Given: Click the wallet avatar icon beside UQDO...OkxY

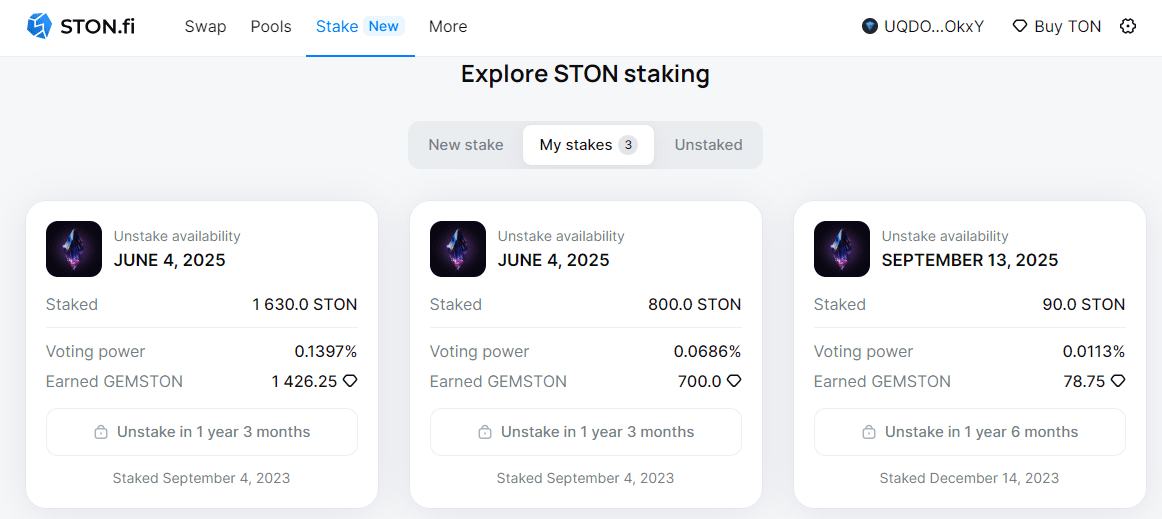Looking at the screenshot, I should pos(870,26).
